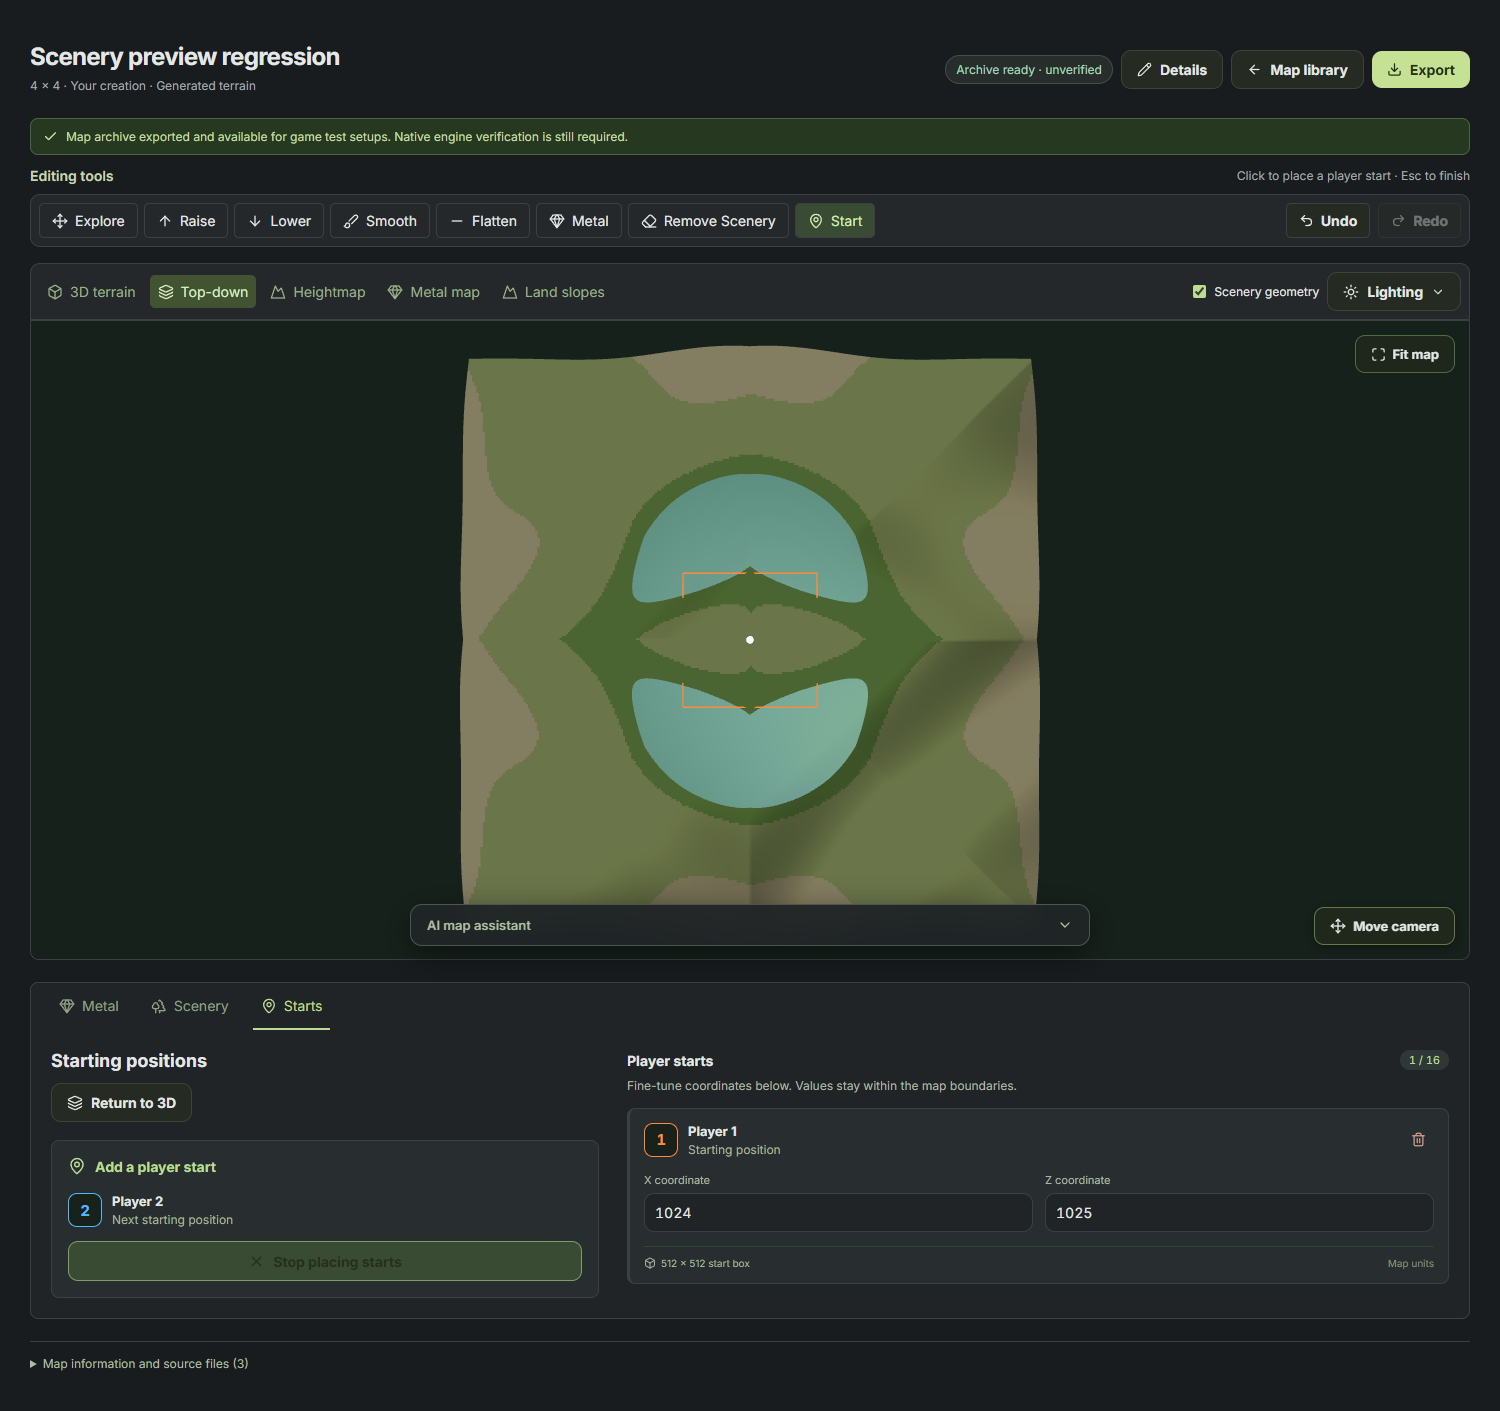The image size is (1500, 1411).
Task: Open the Lighting dropdown
Action: [1394, 292]
